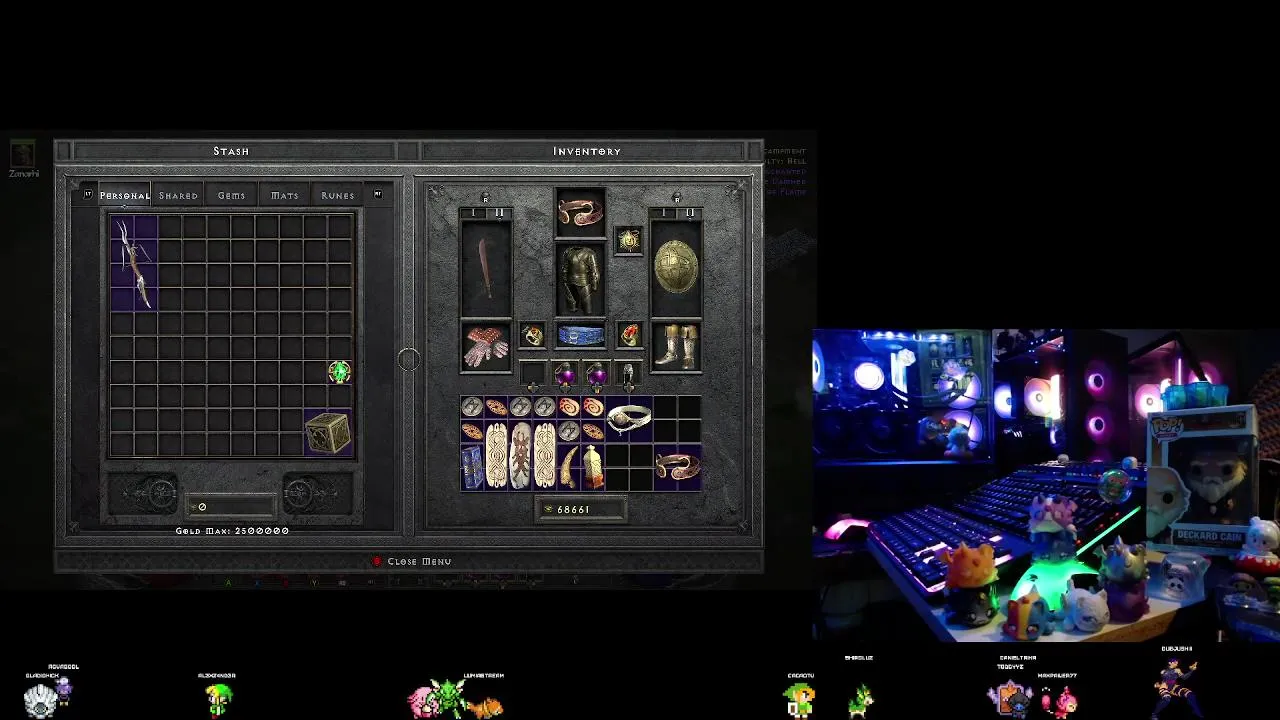Image resolution: width=1280 pixels, height=720 pixels.
Task: Click the LT previous-tab arrow in stash
Action: [88, 194]
